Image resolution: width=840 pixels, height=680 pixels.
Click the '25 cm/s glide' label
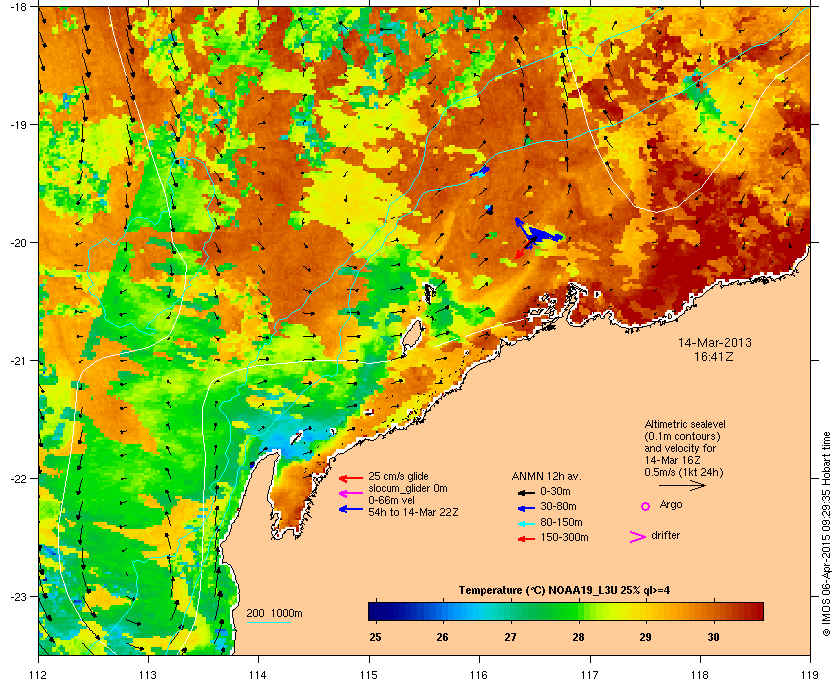(398, 476)
